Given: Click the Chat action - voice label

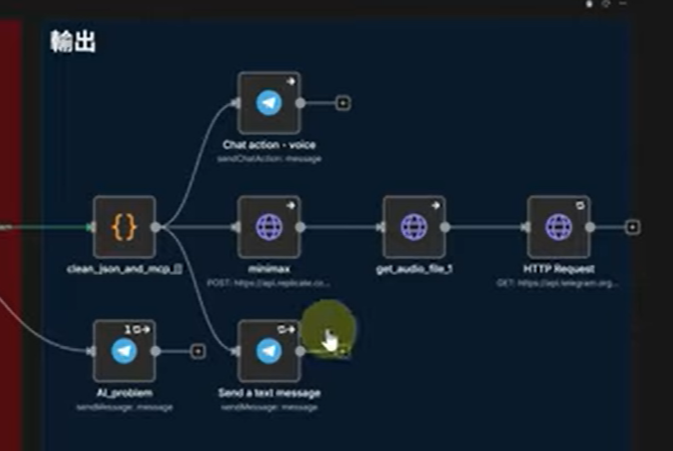Looking at the screenshot, I should pos(268,145).
